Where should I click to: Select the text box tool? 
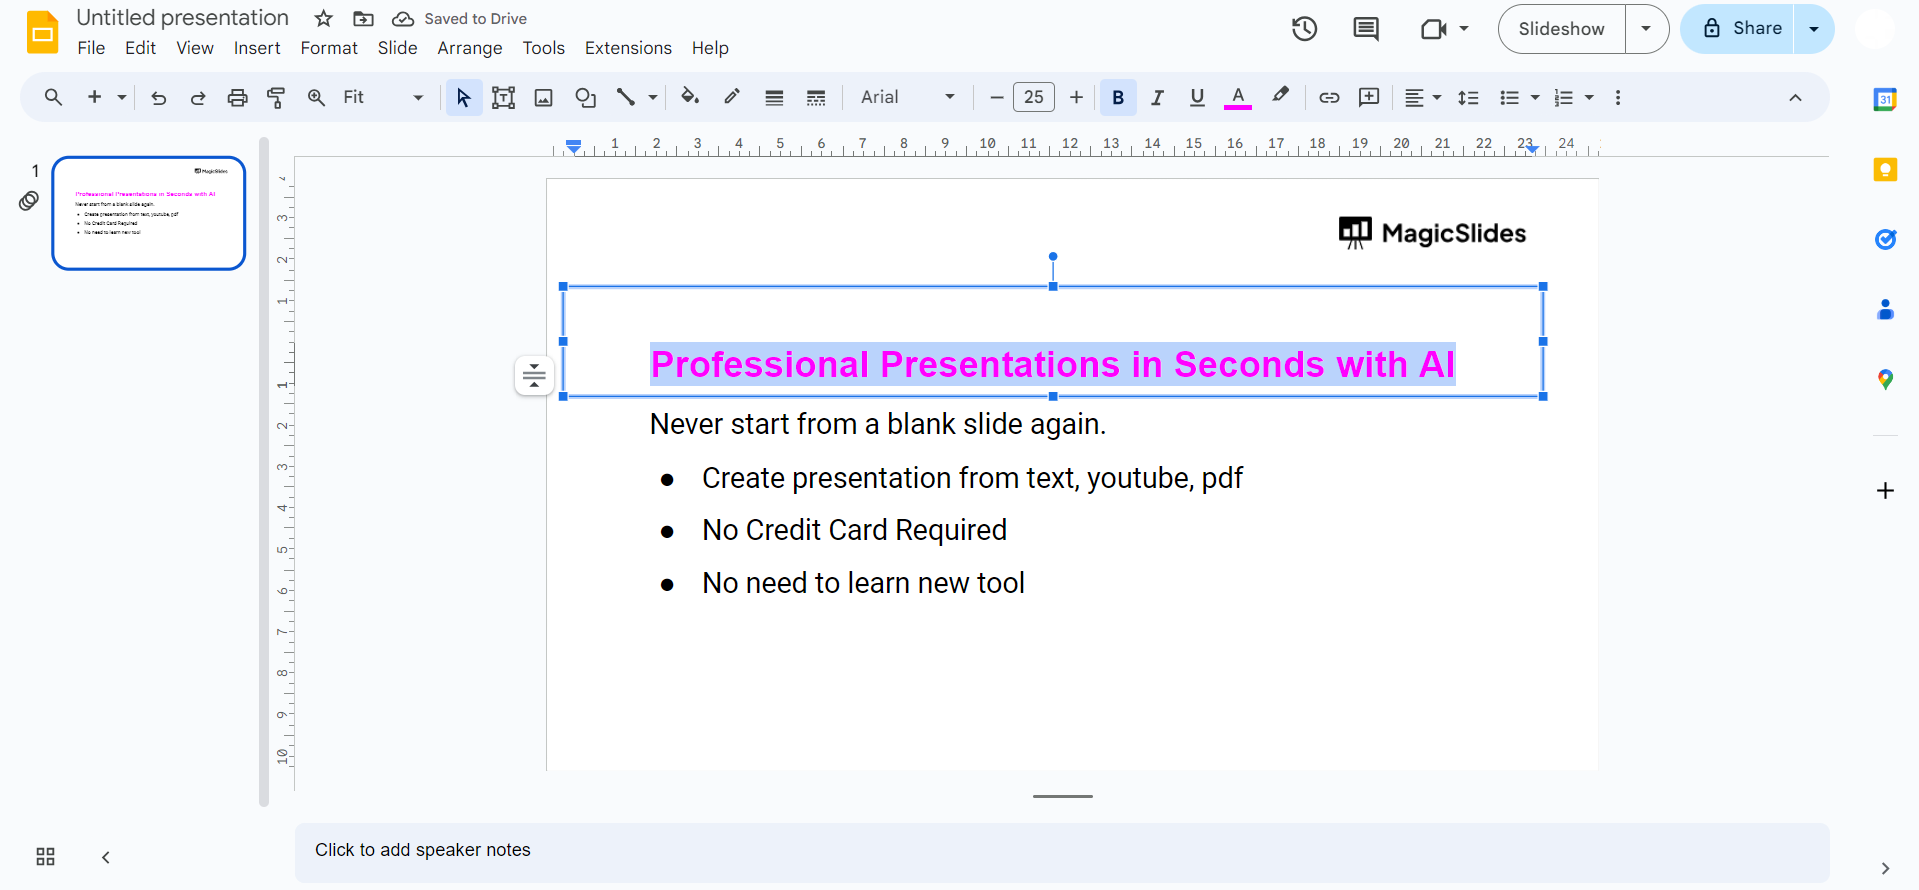point(503,97)
